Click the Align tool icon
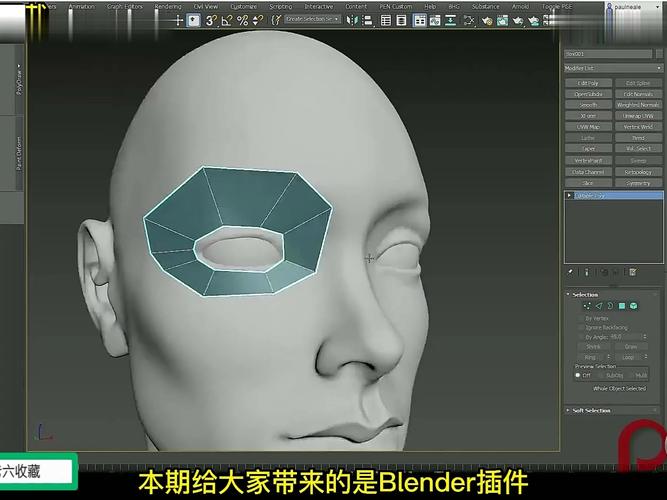Viewport: 667px width, 500px height. [368, 20]
